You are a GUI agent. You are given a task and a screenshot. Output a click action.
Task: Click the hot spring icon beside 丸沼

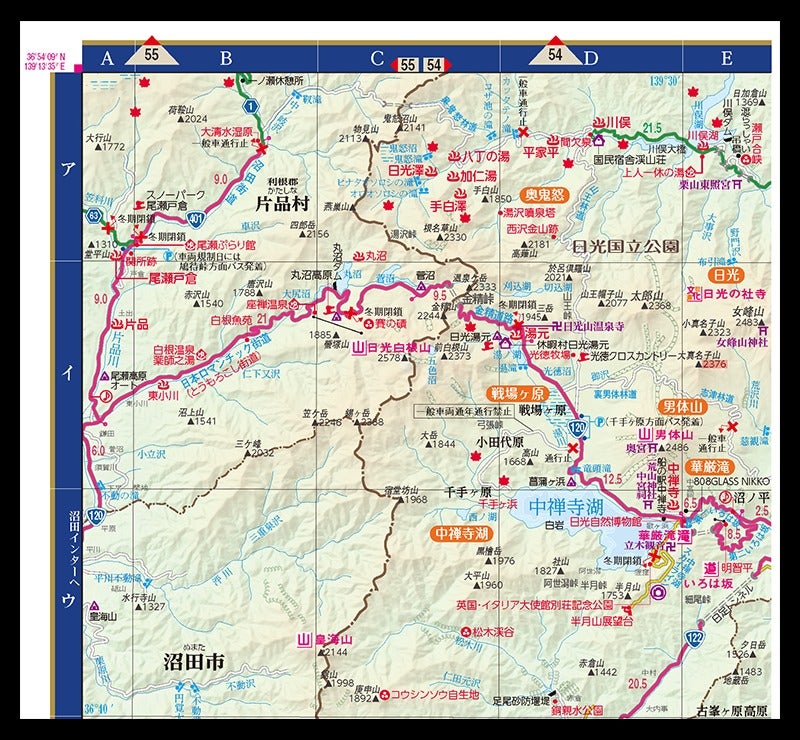[359, 256]
